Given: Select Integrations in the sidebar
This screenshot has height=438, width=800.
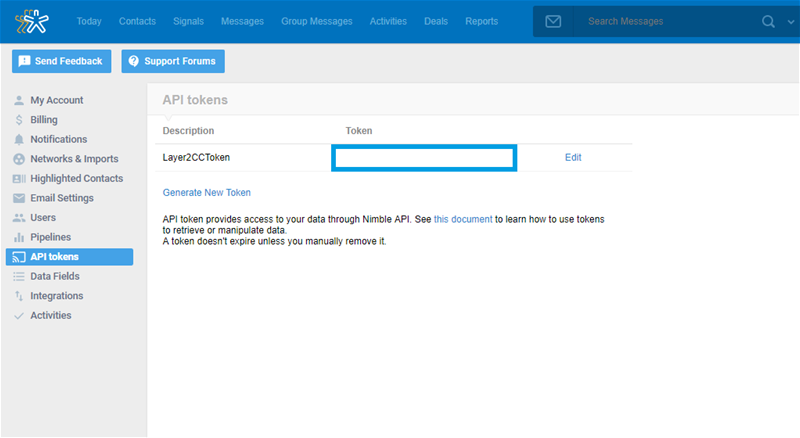Looking at the screenshot, I should 56,296.
